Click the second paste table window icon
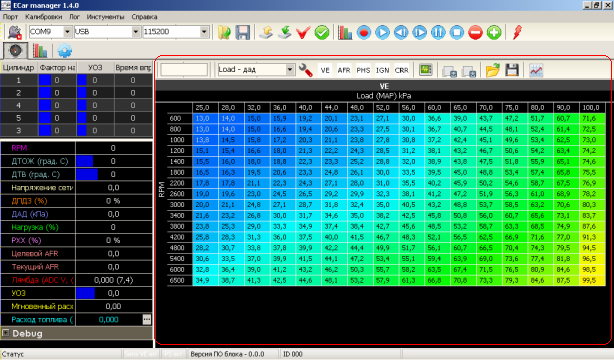 coord(468,71)
